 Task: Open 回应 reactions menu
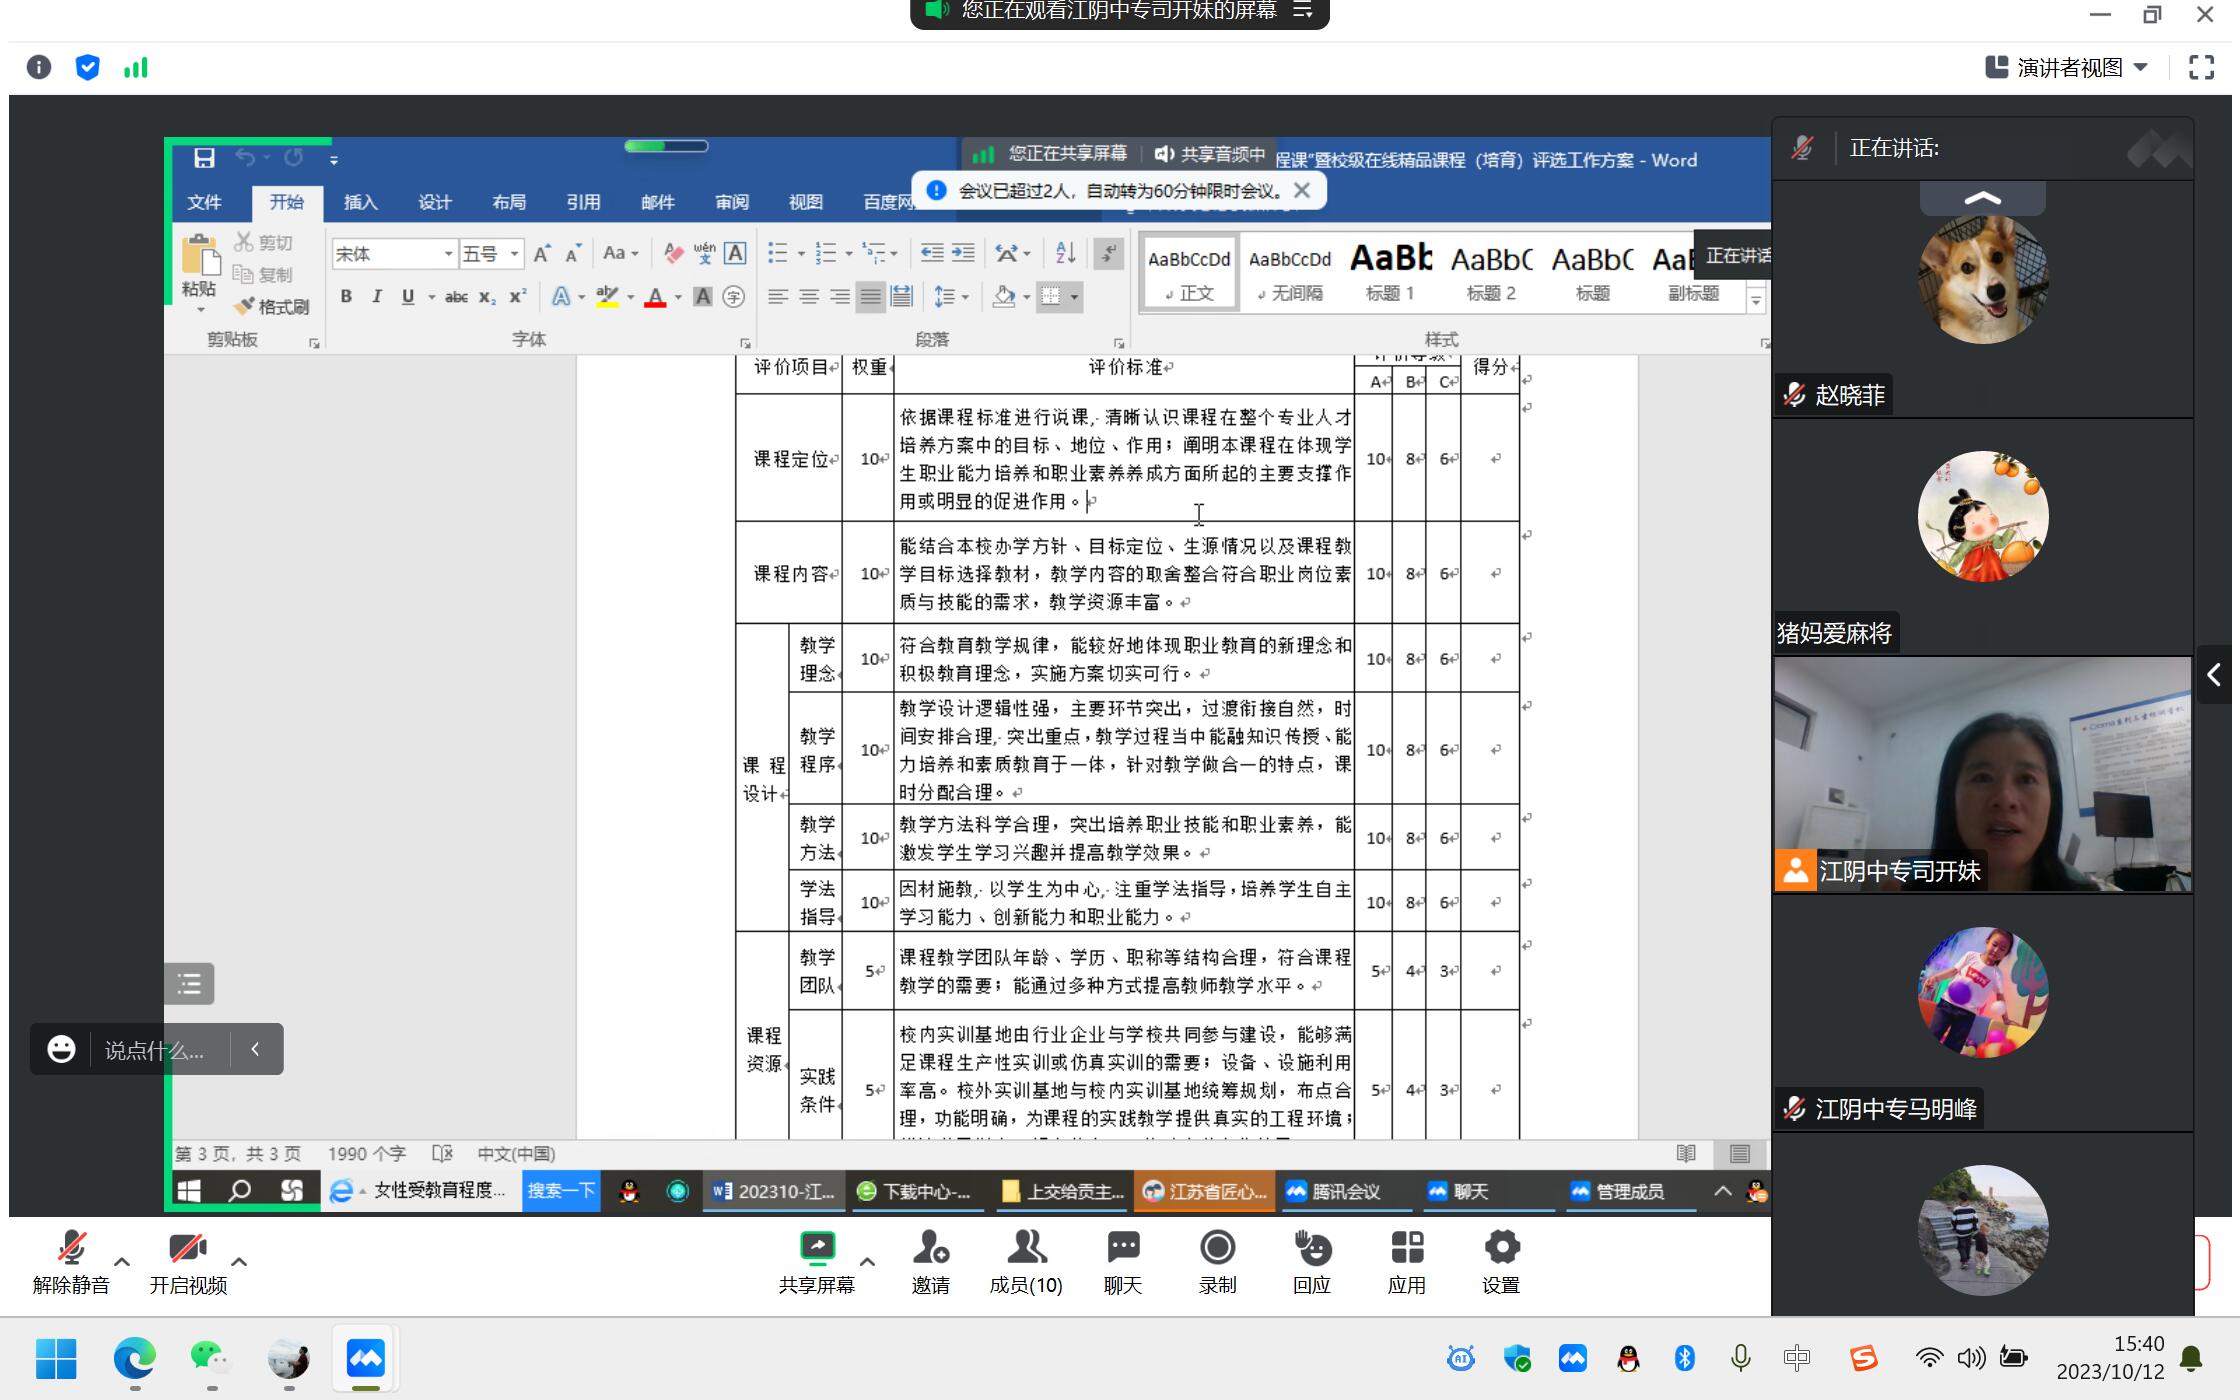click(x=1312, y=1262)
